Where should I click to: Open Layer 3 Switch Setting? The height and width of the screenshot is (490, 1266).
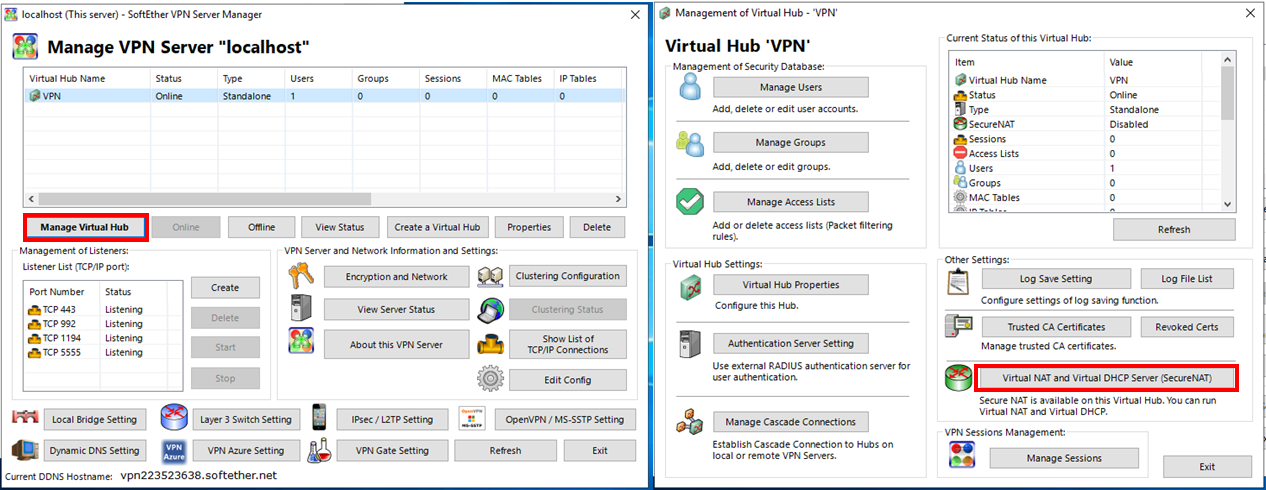[245, 420]
